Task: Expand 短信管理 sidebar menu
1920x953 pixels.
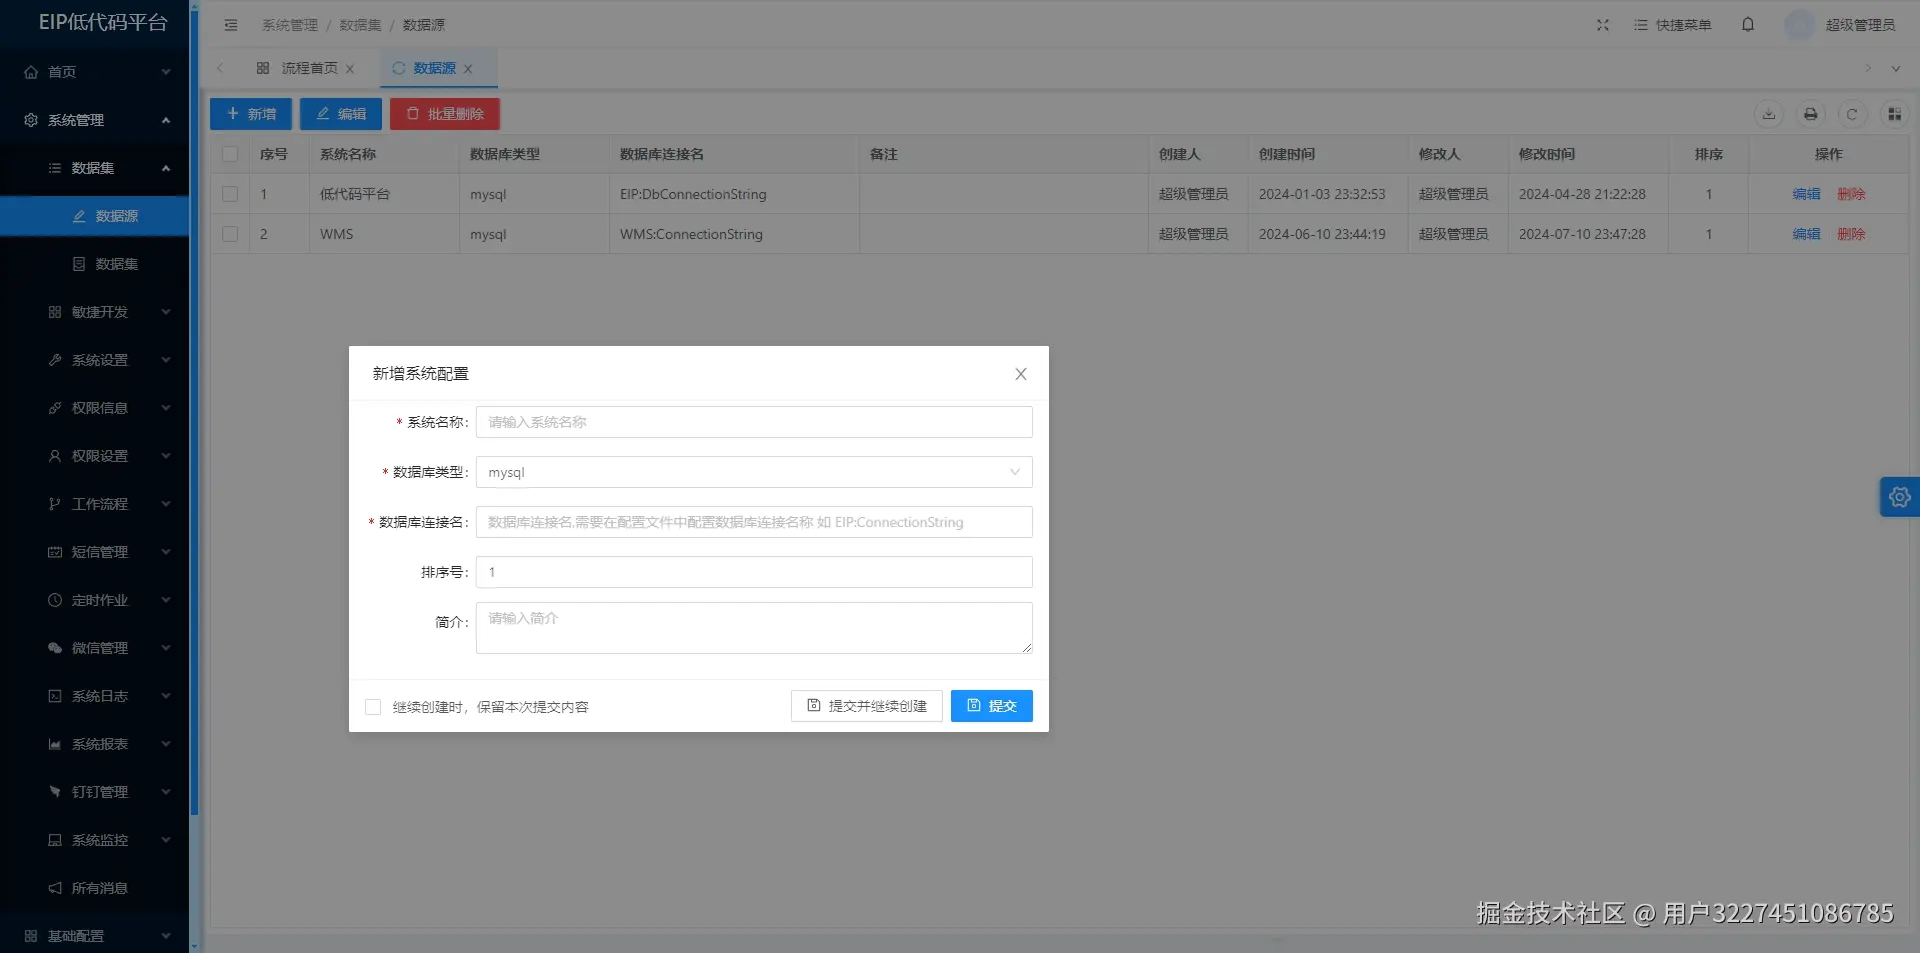Action: [x=95, y=552]
